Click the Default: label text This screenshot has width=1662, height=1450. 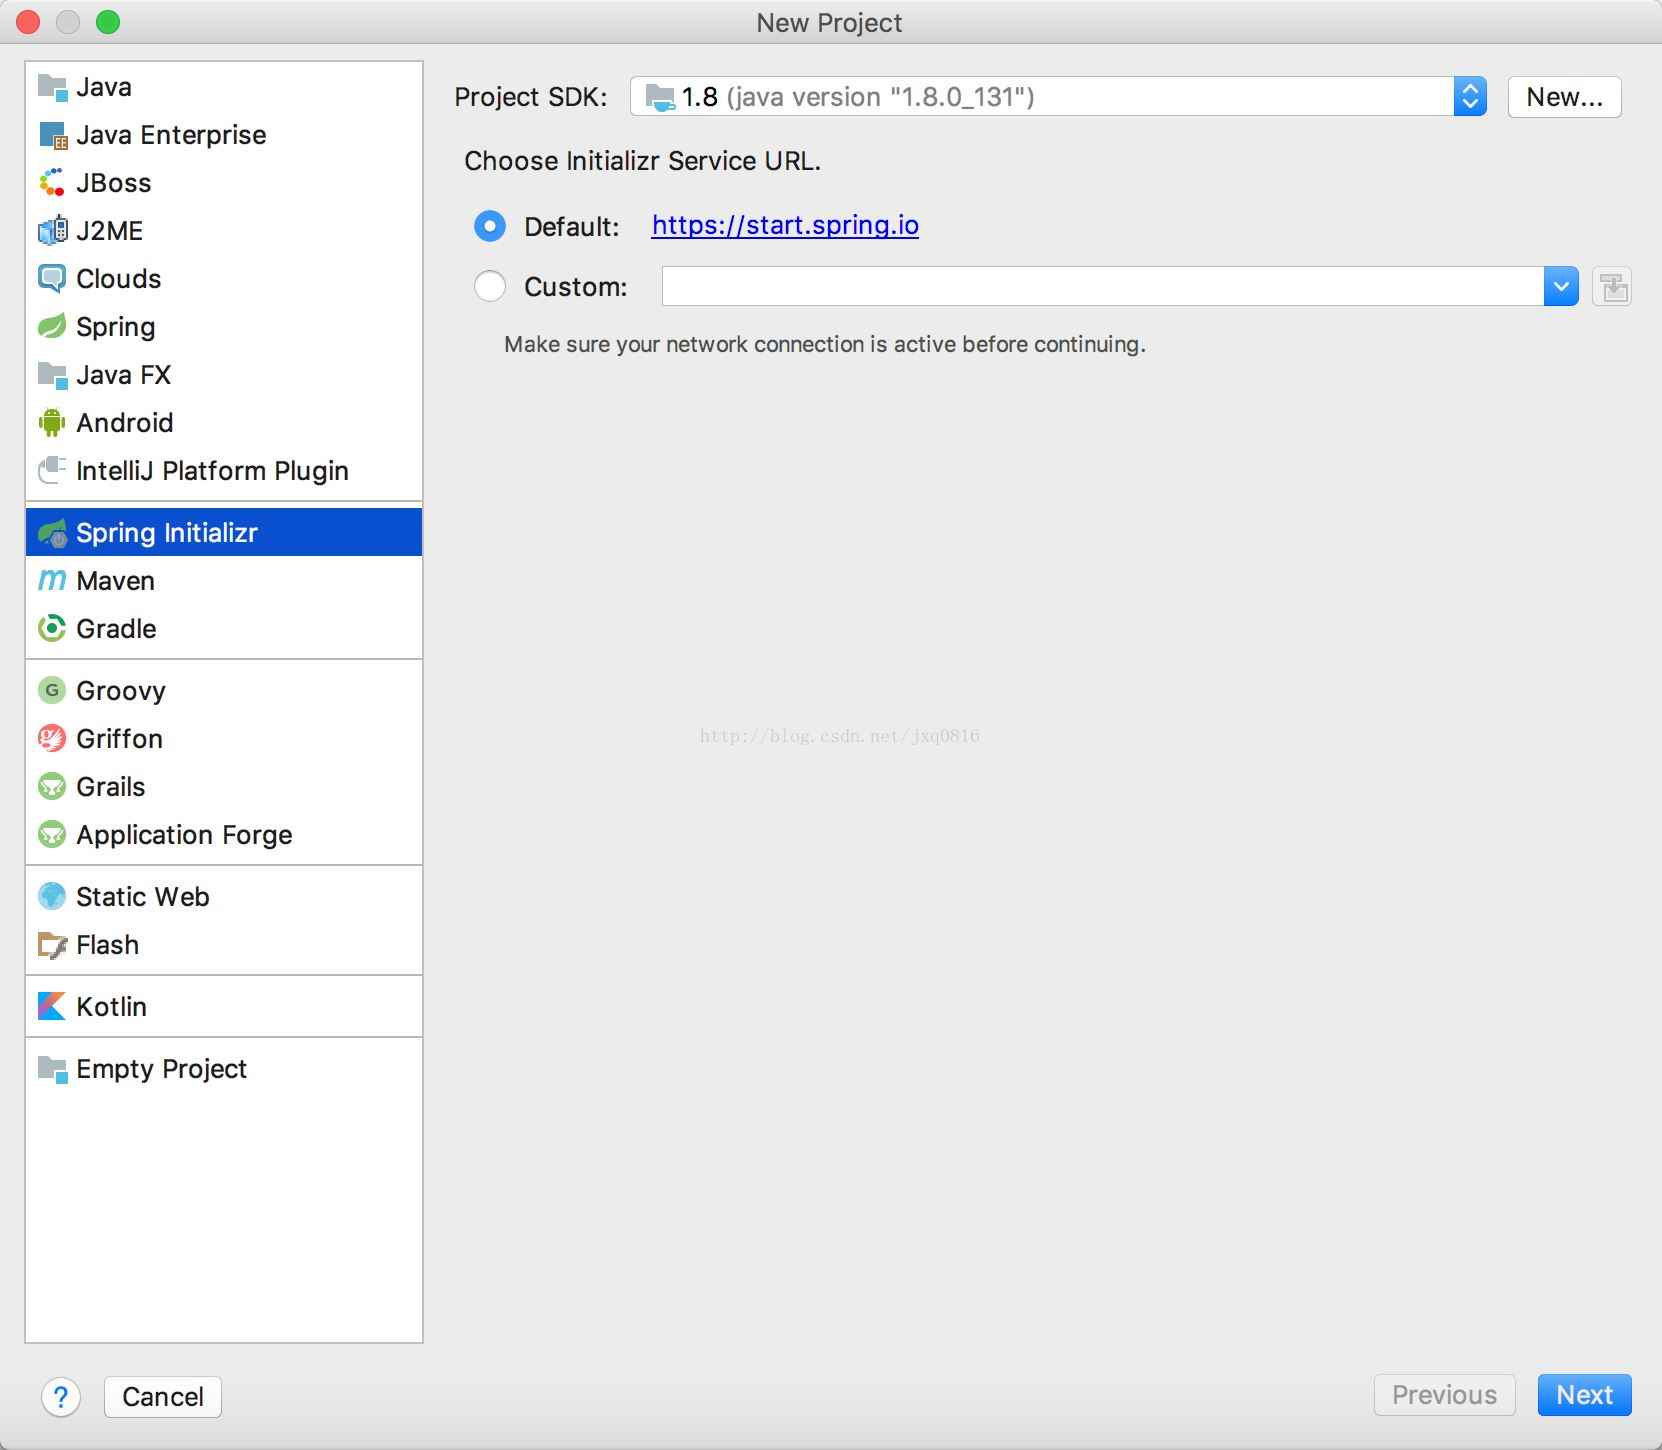pos(572,227)
